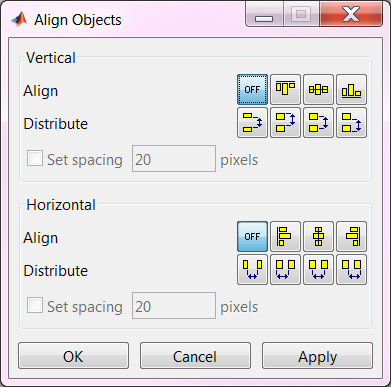The image size is (391, 387).
Task: Pick first horizontal distribute icon
Action: pyautogui.click(x=252, y=269)
